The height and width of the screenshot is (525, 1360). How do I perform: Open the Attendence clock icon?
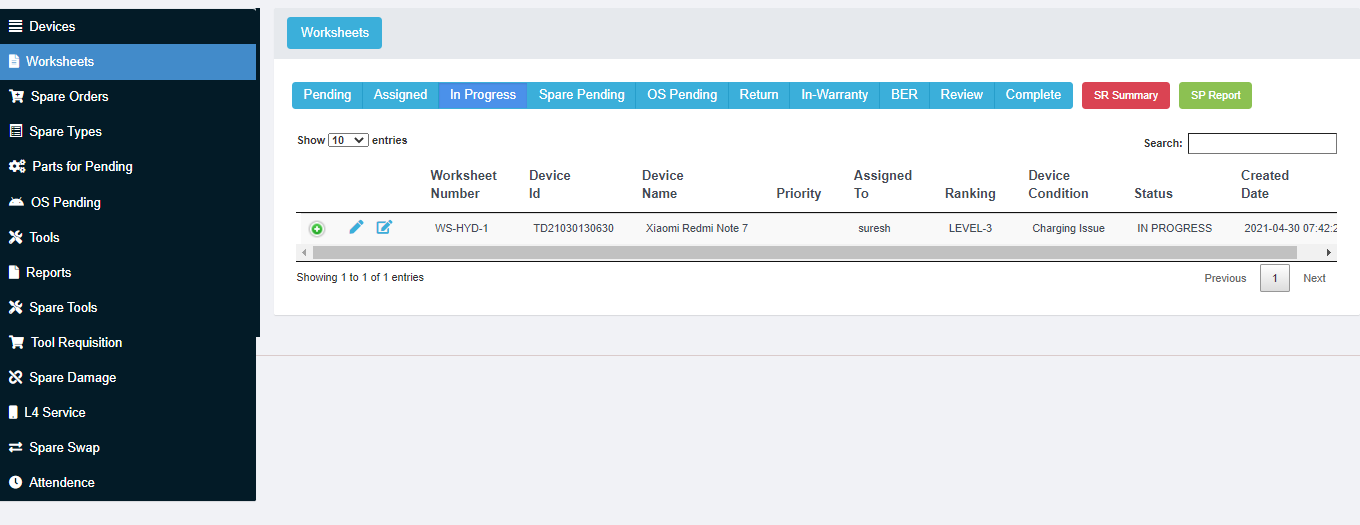pyautogui.click(x=15, y=482)
